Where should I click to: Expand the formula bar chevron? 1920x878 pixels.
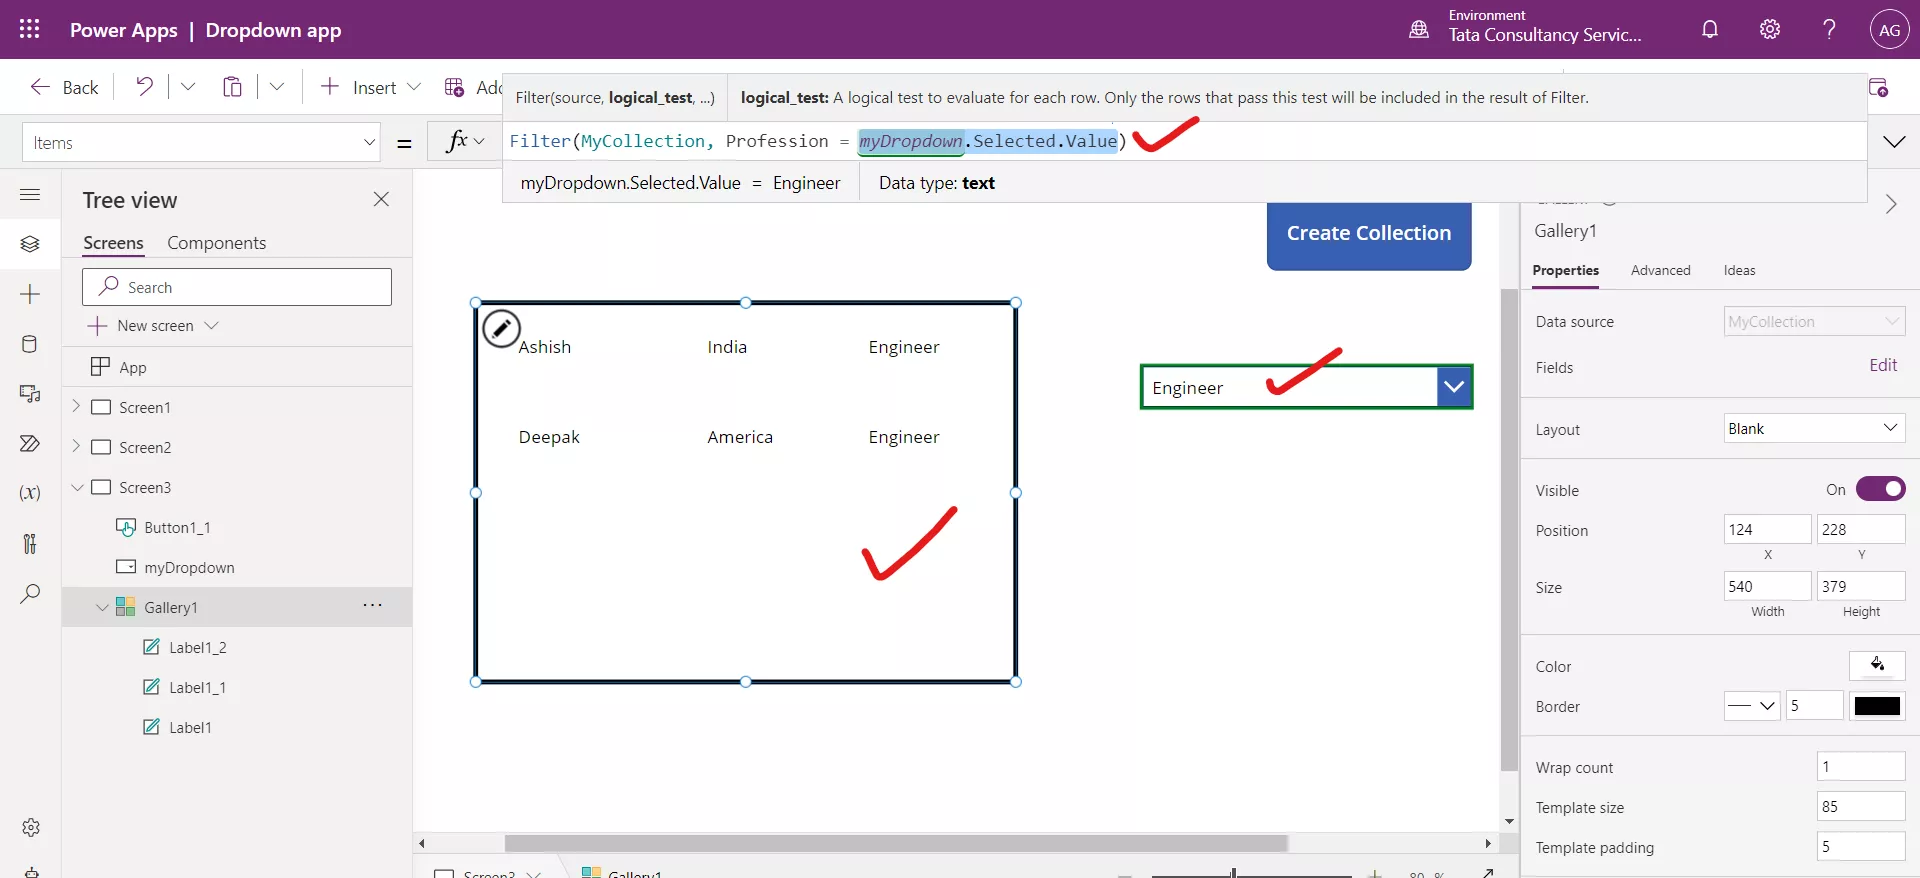(1894, 142)
